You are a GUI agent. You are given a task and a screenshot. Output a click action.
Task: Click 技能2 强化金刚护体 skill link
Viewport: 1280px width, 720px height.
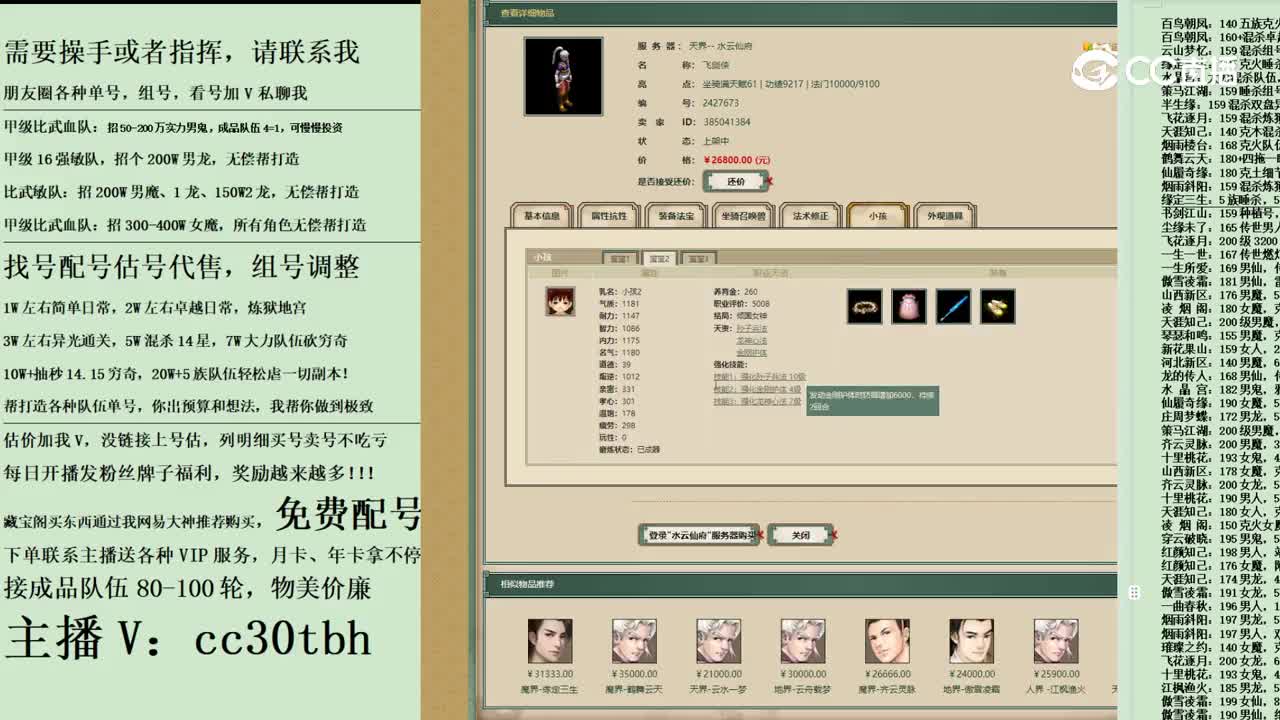click(756, 389)
